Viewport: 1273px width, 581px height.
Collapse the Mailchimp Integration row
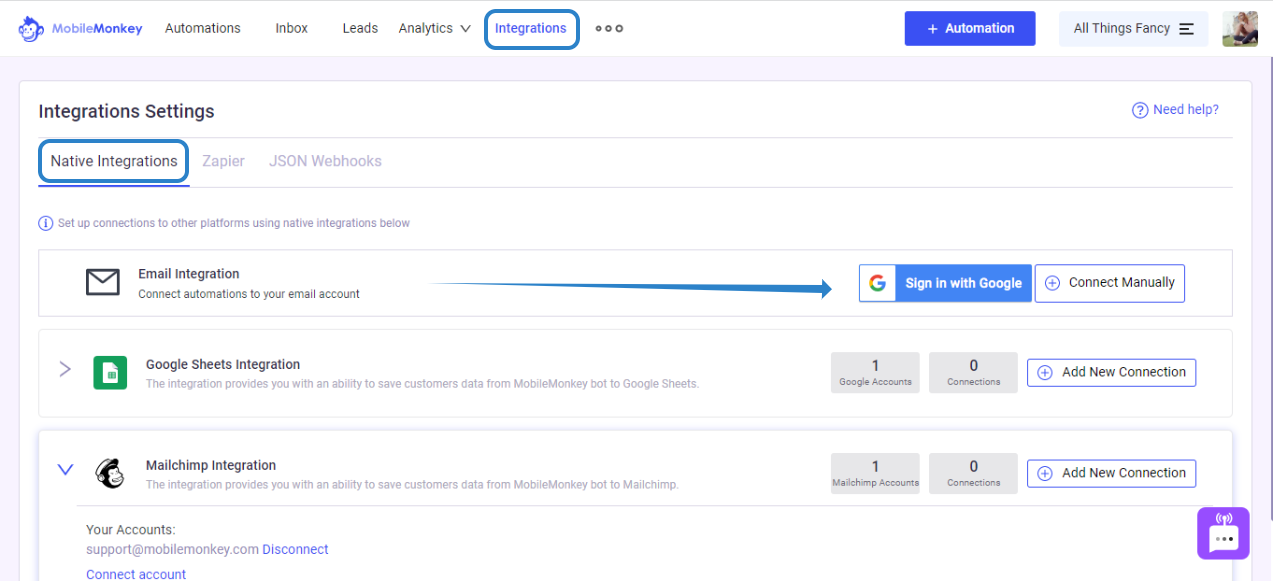click(x=65, y=469)
